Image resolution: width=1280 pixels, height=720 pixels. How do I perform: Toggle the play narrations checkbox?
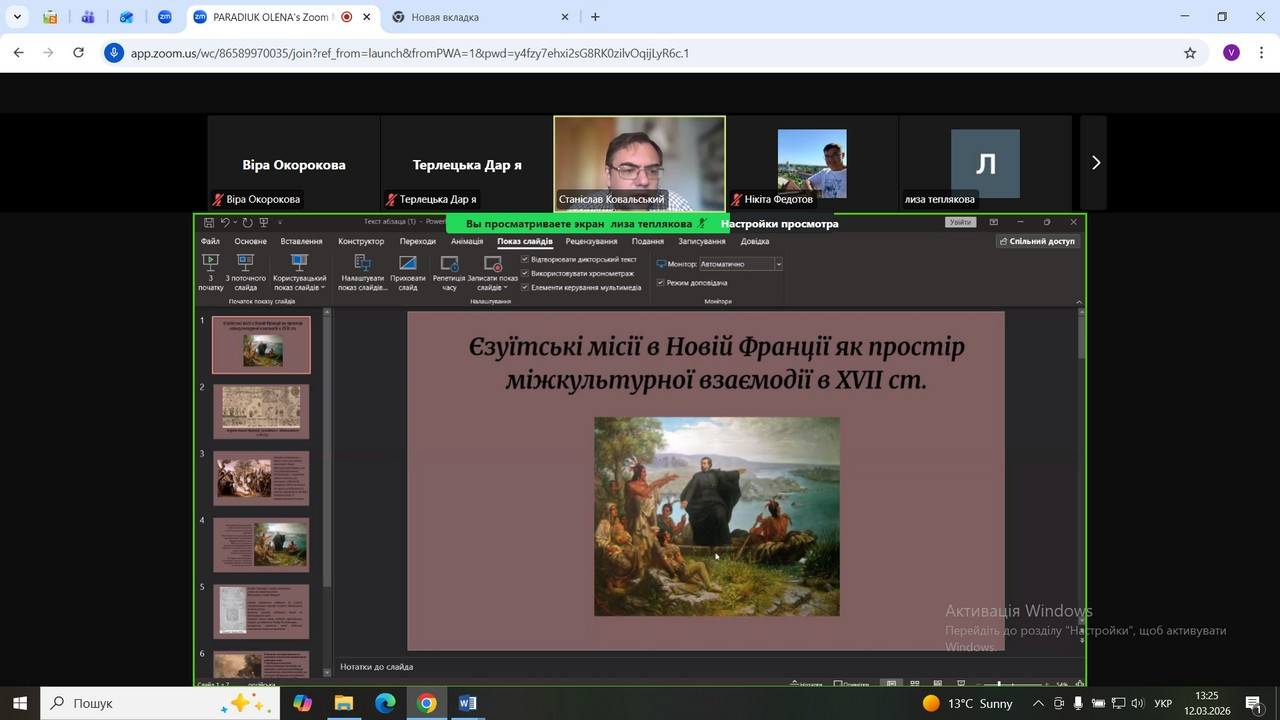pos(525,259)
